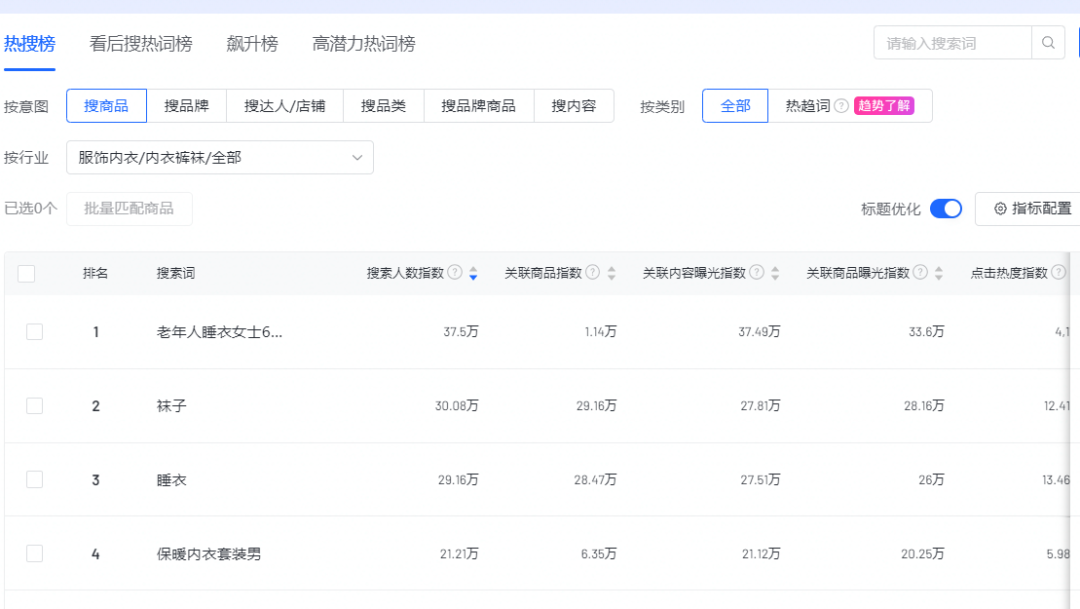The image size is (1080, 609).
Task: Click the help icon beside 点击热度指数
Action: [1057, 271]
